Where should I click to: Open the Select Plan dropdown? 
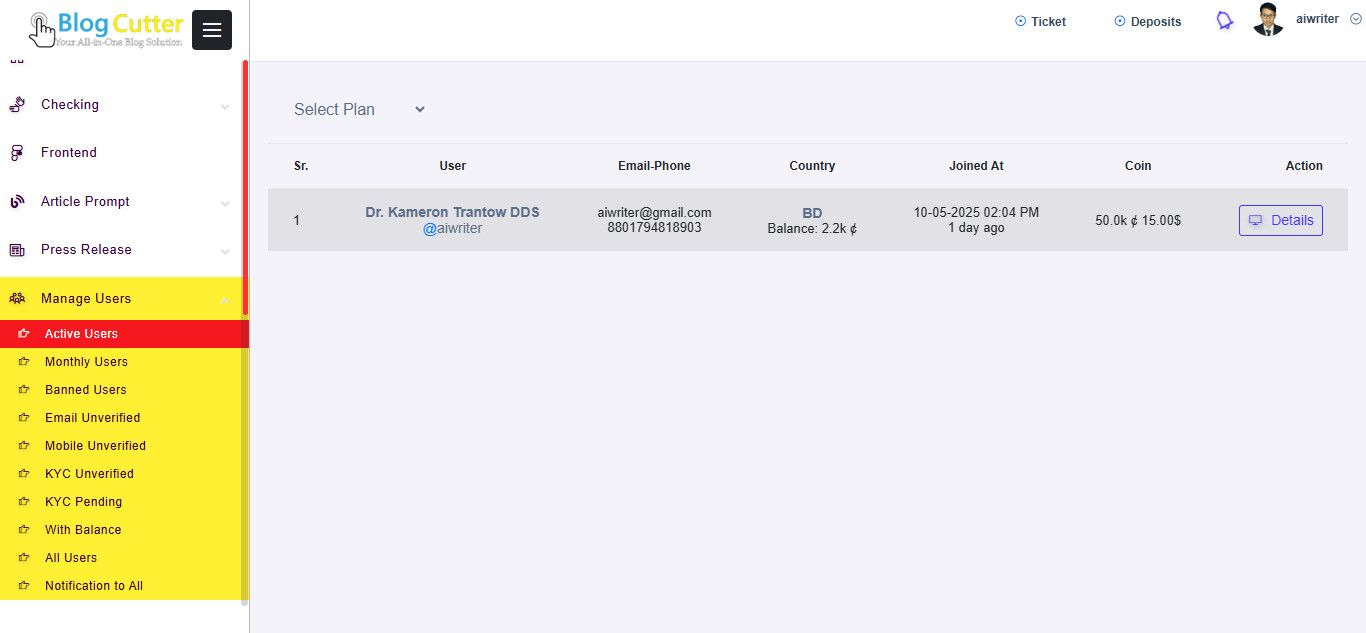359,109
